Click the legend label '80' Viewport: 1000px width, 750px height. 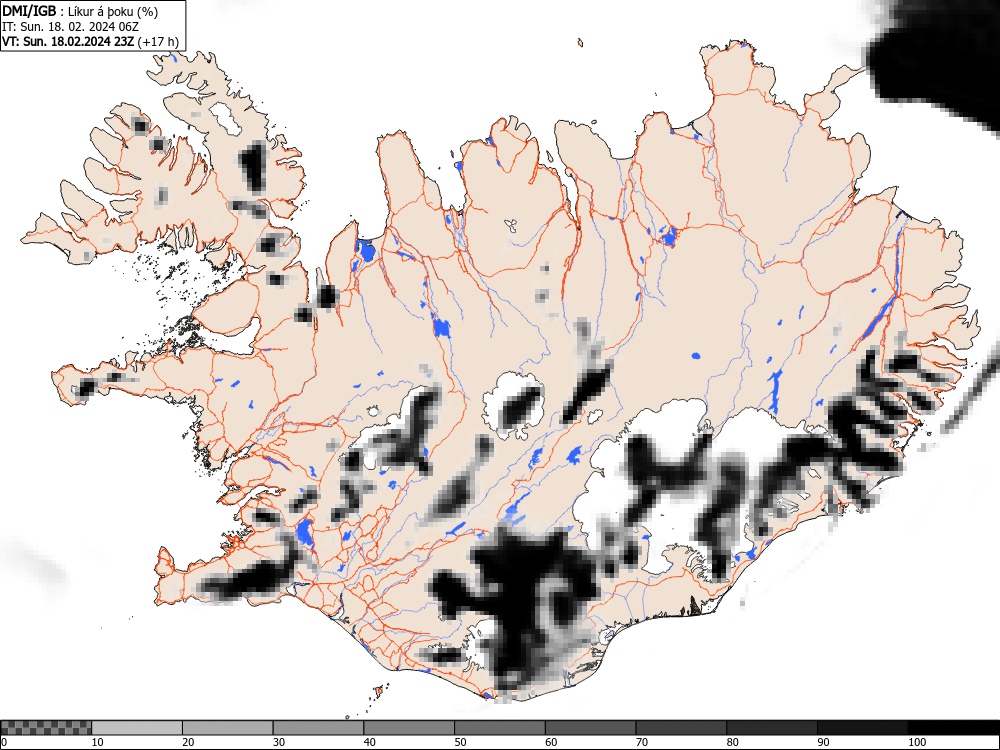(x=732, y=742)
